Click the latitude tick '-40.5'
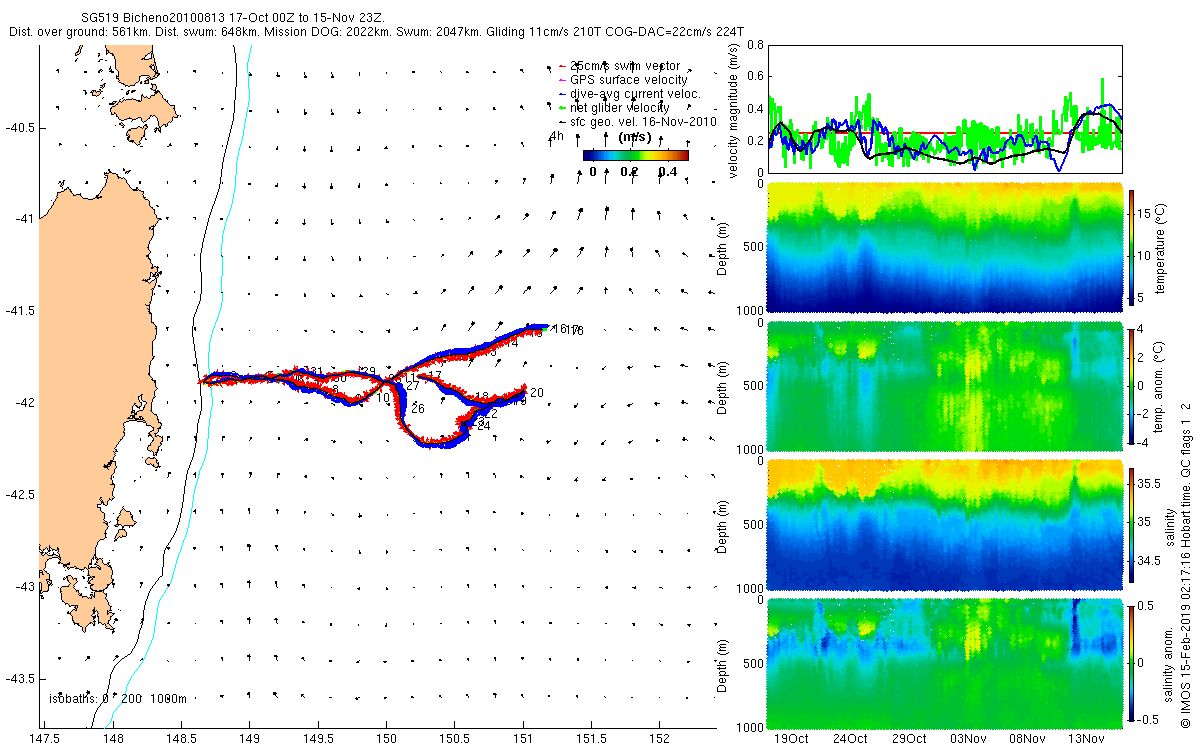The height and width of the screenshot is (750, 1200). coord(20,127)
